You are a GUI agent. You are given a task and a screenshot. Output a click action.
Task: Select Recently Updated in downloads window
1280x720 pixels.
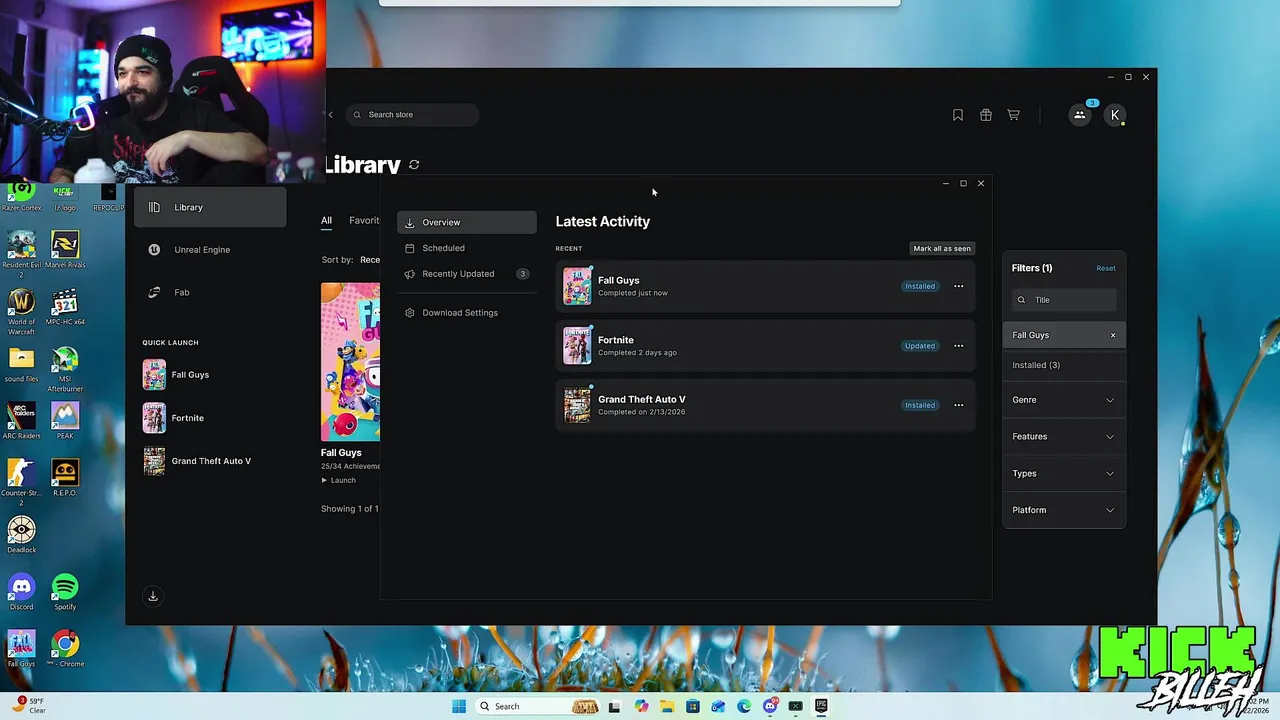tap(467, 274)
